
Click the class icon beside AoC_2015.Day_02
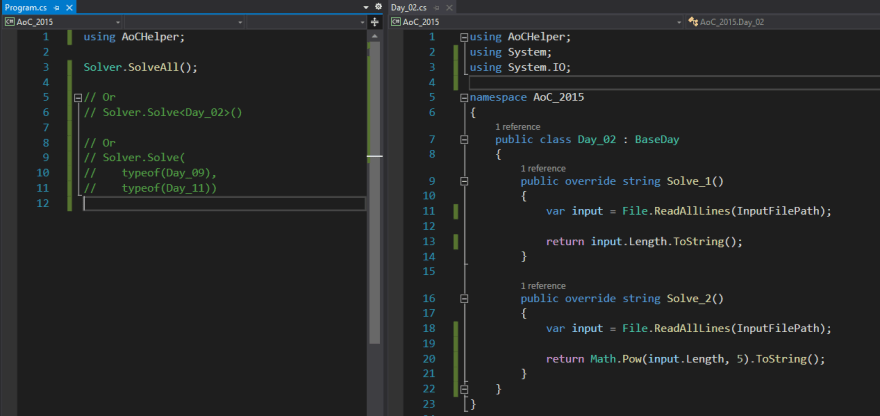pos(694,22)
